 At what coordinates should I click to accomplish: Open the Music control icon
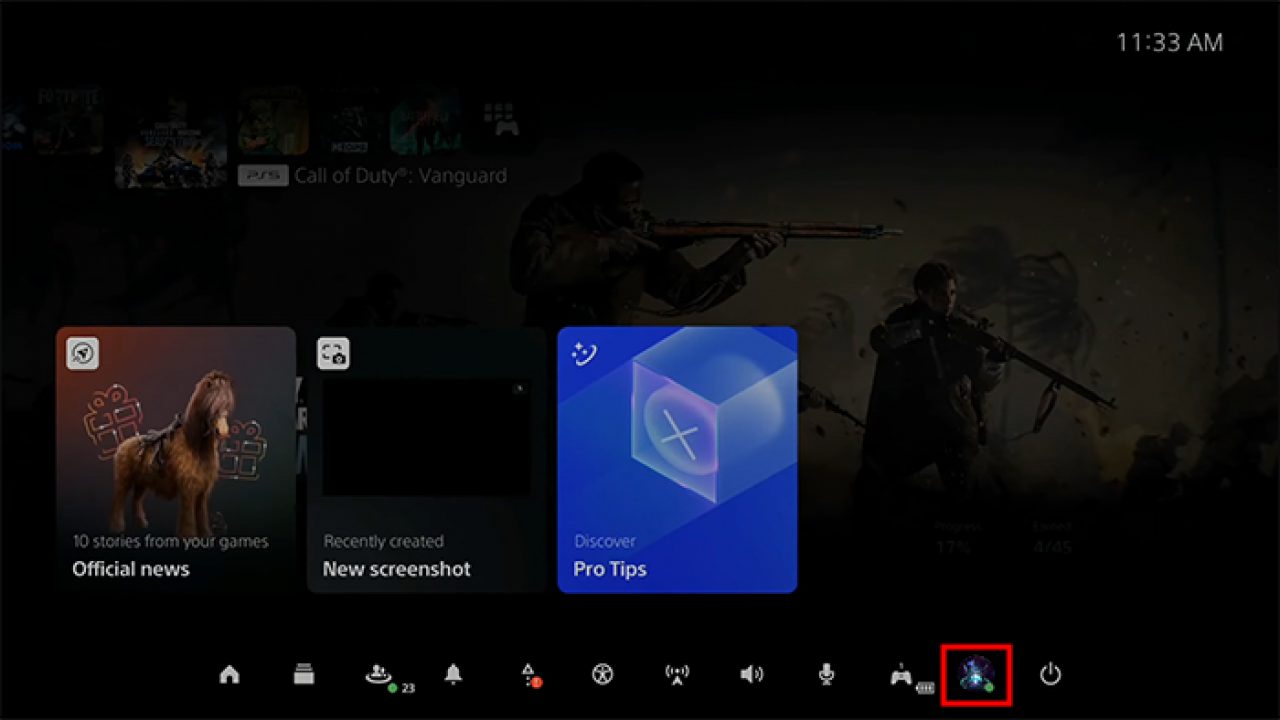click(603, 675)
